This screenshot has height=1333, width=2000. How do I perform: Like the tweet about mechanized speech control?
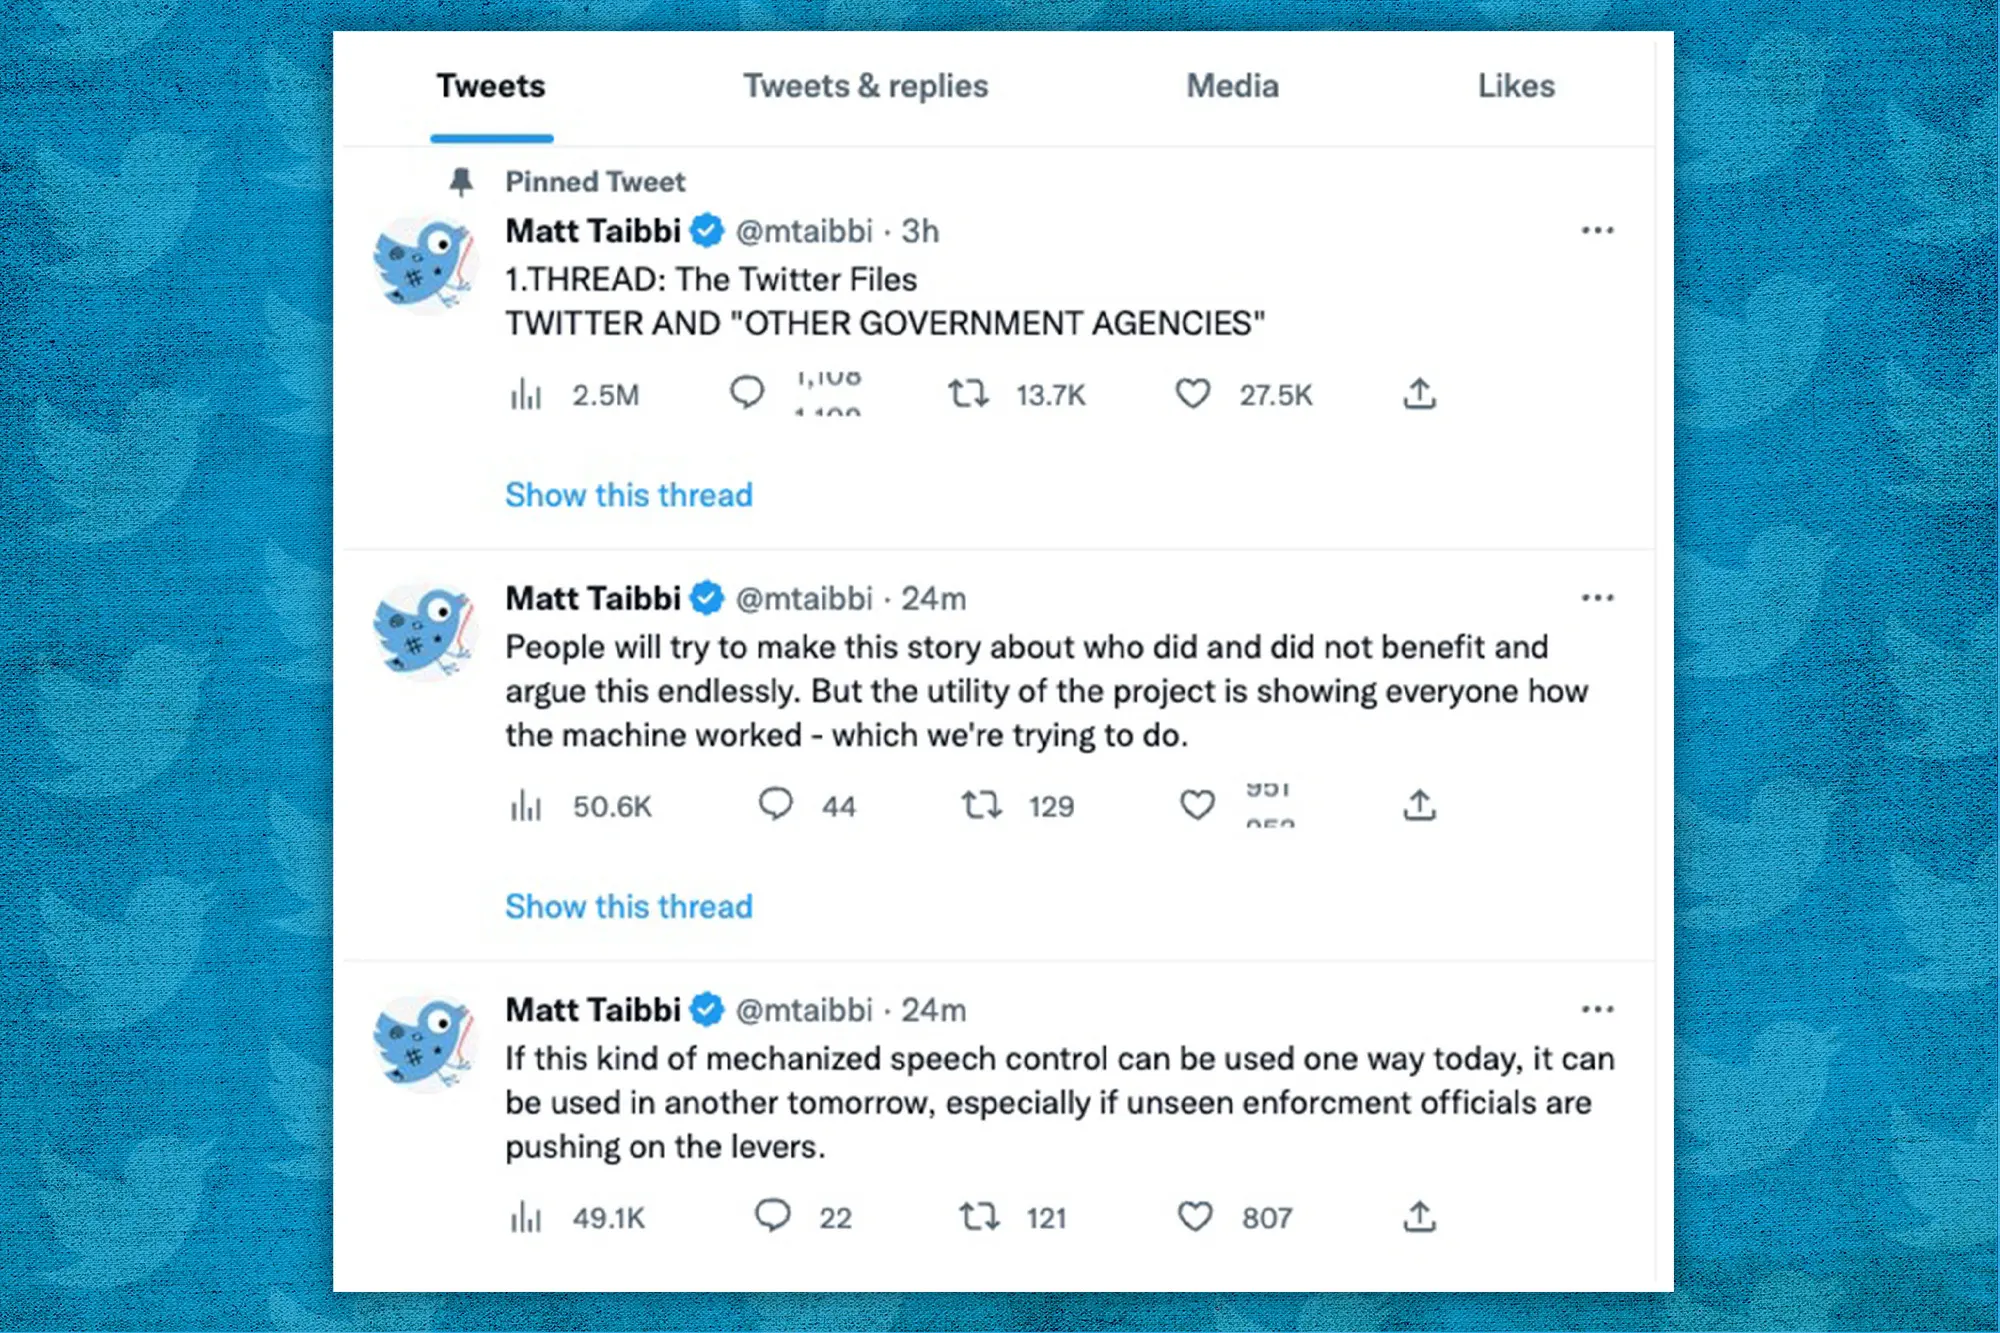pyautogui.click(x=1195, y=1217)
